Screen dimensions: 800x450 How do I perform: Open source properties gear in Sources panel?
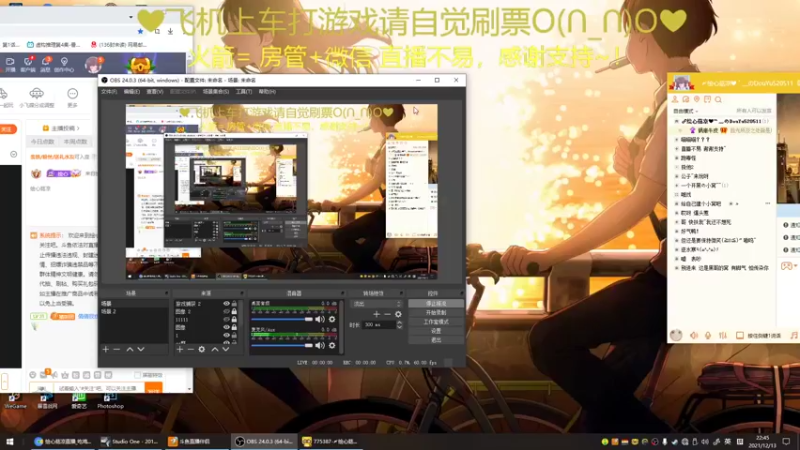[x=202, y=349]
